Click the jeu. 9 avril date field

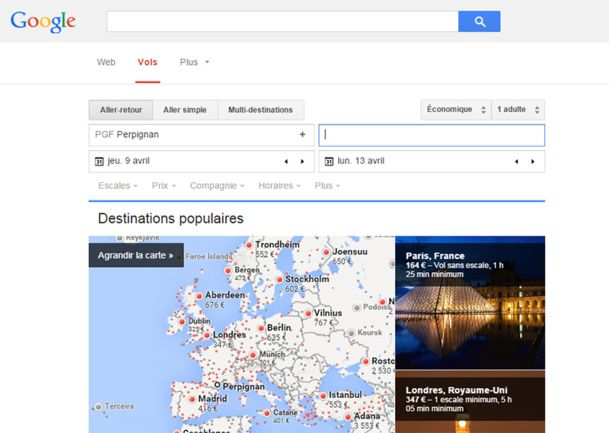point(201,161)
